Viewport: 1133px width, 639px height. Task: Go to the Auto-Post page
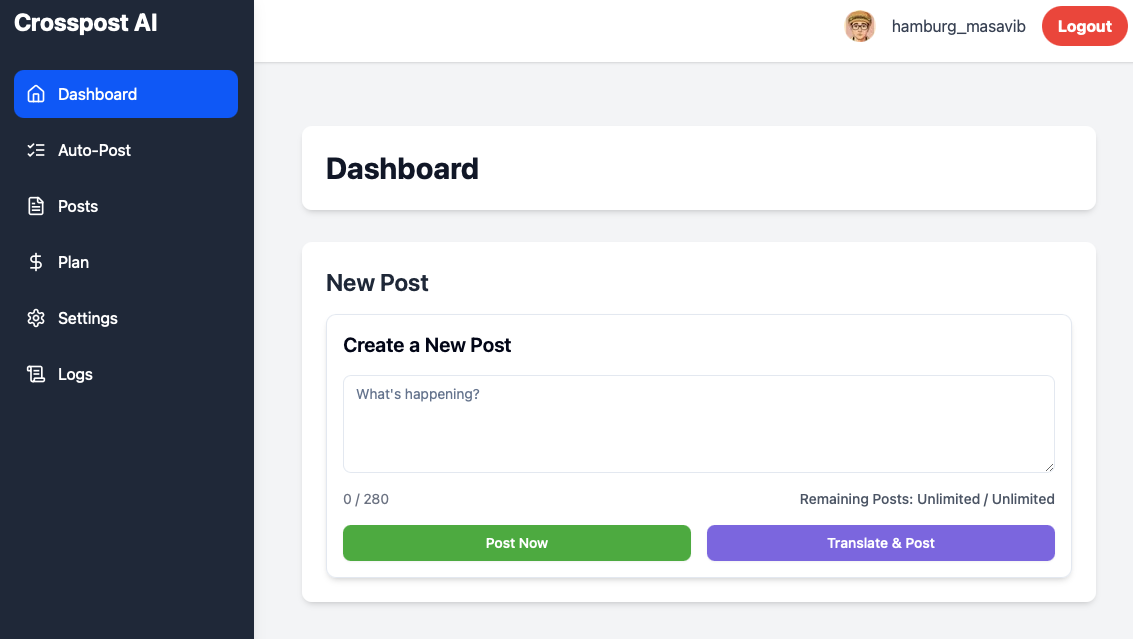pos(94,150)
